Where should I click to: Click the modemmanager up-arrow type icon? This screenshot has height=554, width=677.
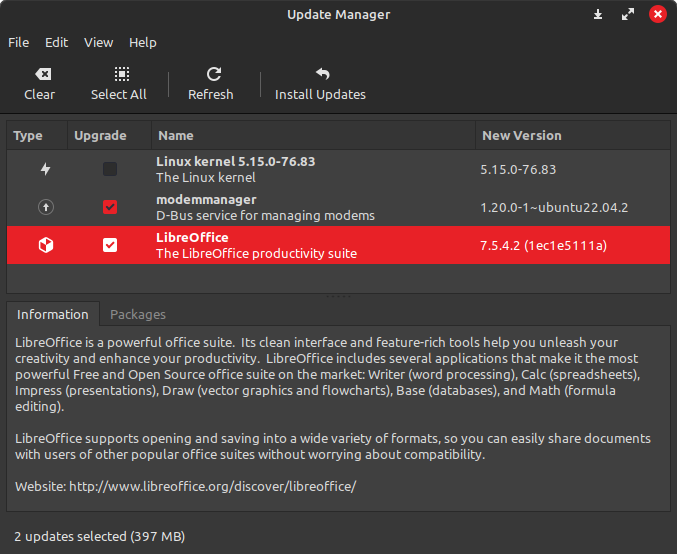tap(46, 207)
